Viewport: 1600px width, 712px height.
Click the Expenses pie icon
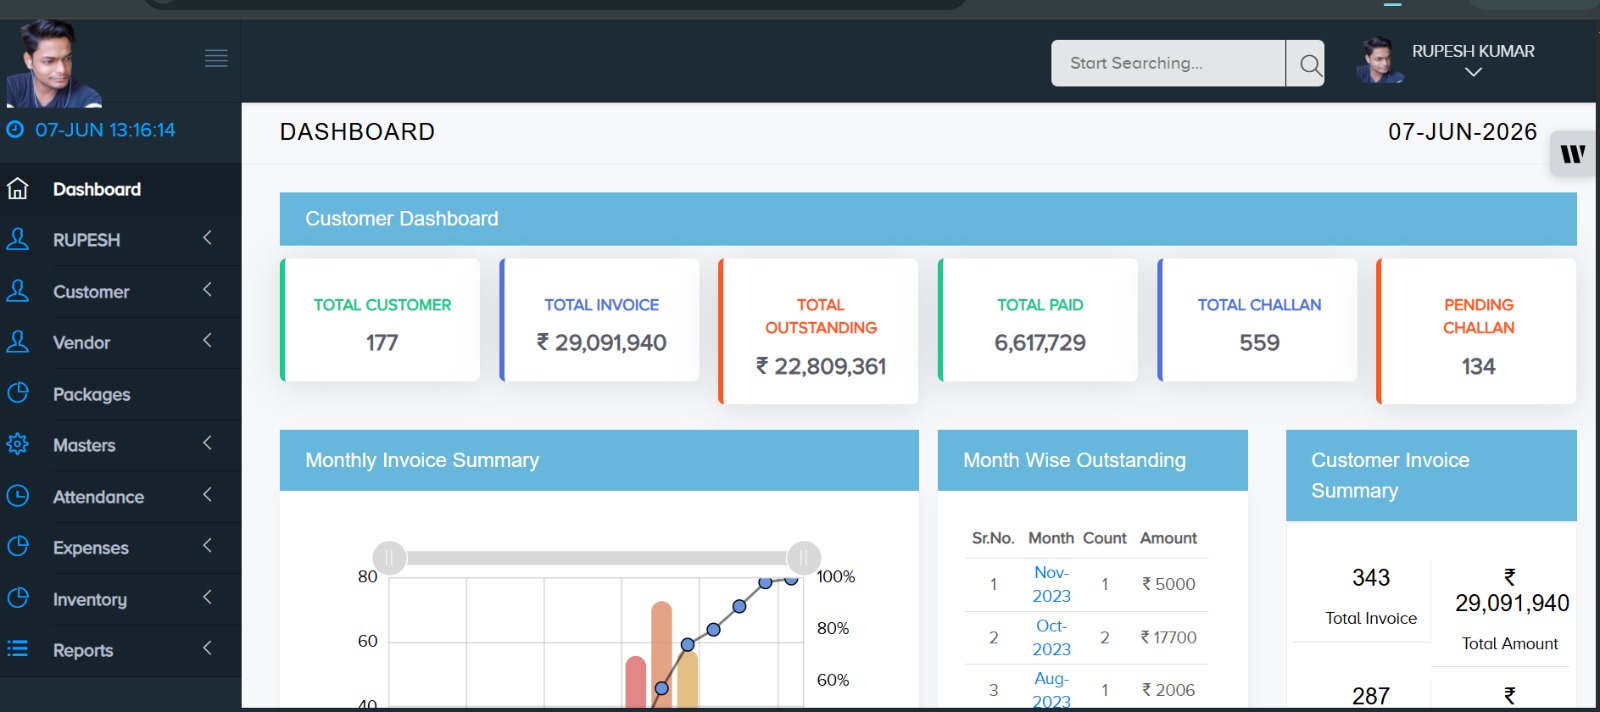pos(18,547)
